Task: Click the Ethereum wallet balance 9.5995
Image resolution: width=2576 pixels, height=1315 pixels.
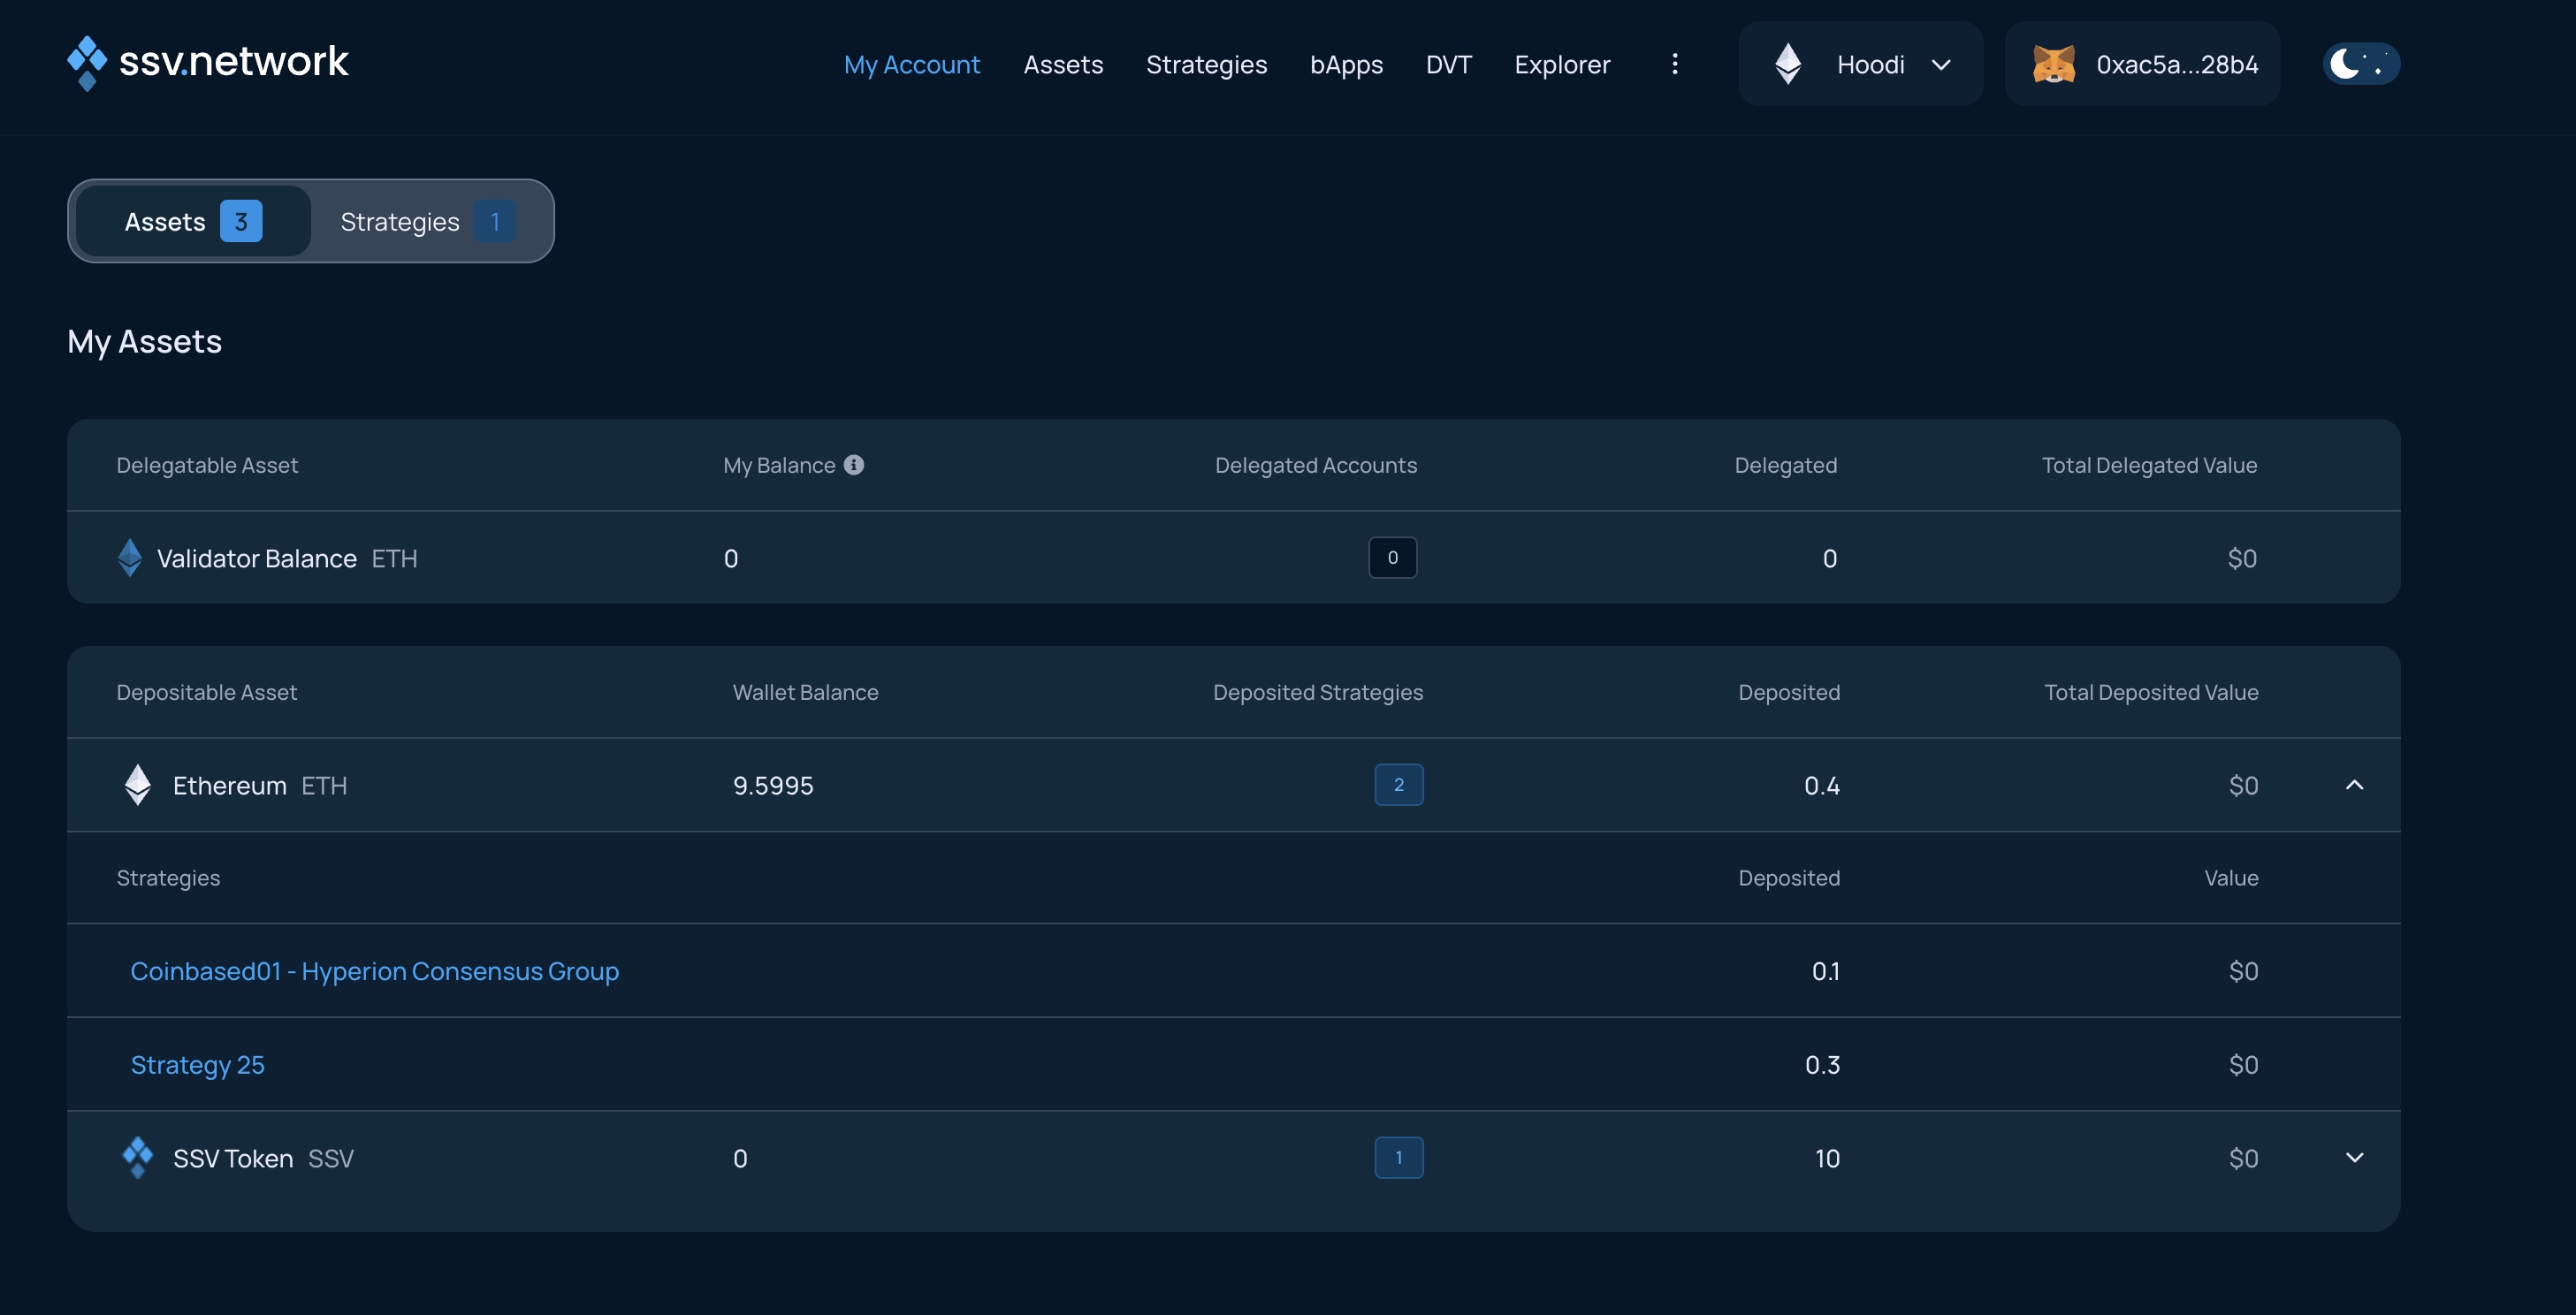Action: [773, 785]
